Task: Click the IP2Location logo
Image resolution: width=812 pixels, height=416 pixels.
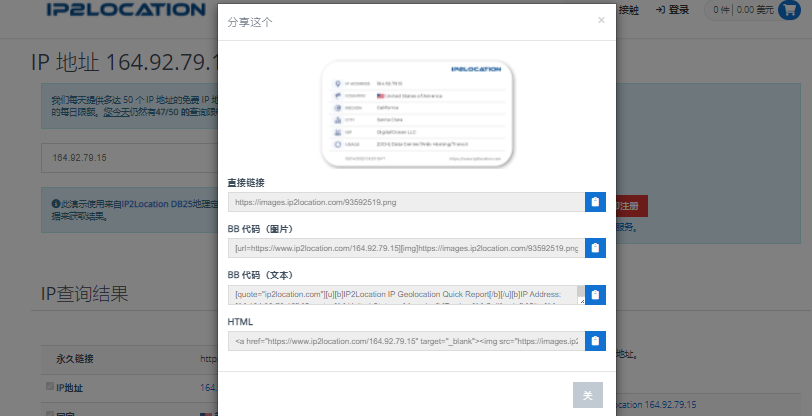Action: click(x=126, y=9)
